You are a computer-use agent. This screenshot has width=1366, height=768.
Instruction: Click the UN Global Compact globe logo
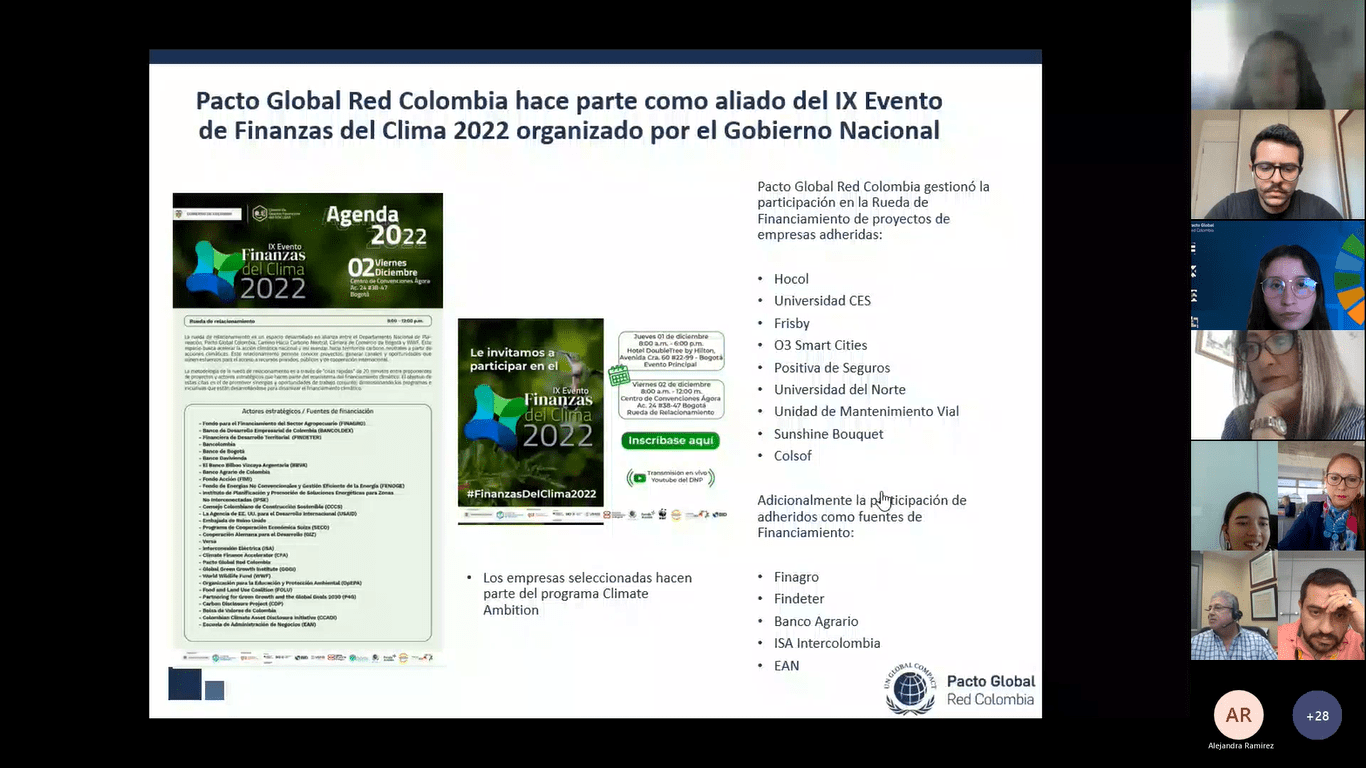(910, 688)
